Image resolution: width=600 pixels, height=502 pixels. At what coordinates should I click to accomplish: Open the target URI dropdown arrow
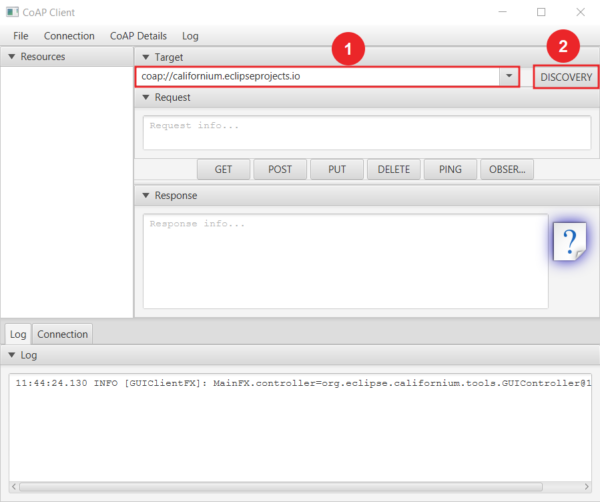pyautogui.click(x=509, y=77)
